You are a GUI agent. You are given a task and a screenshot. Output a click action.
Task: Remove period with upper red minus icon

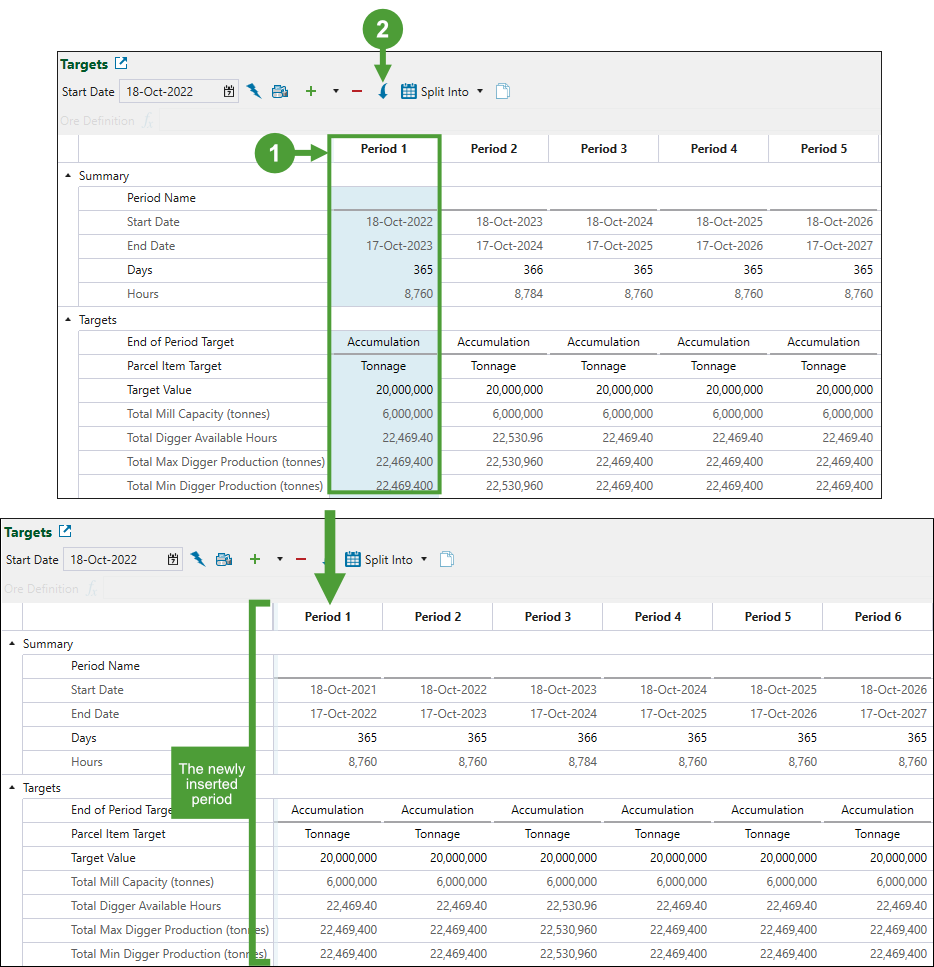[357, 91]
